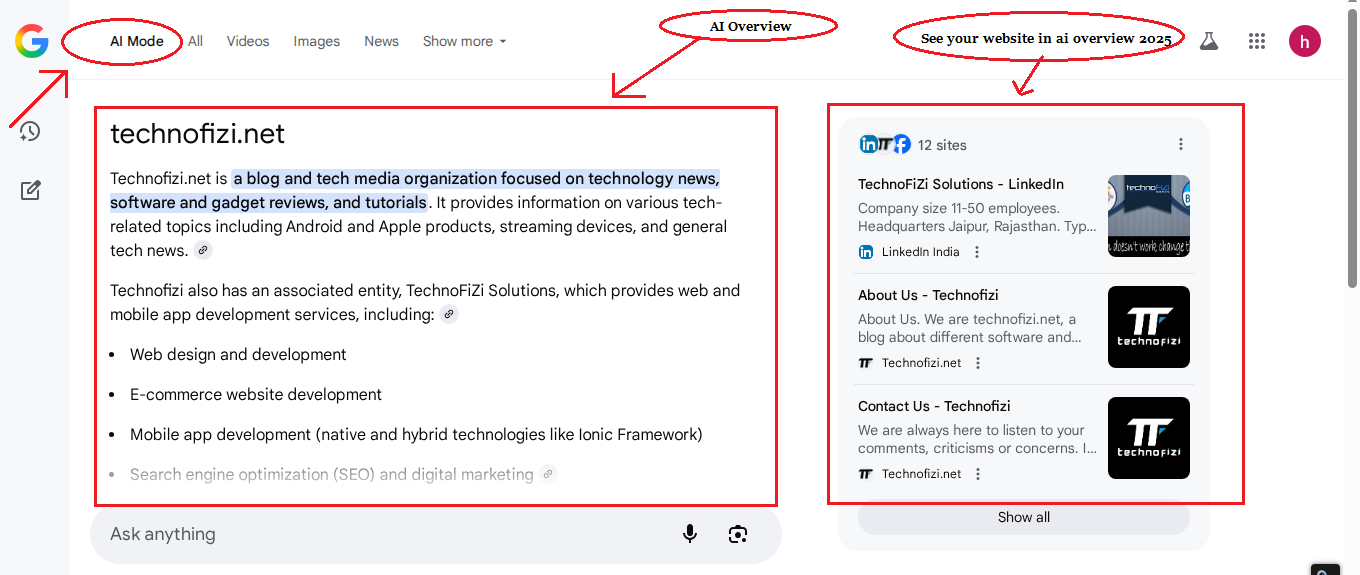Open three-dot menu next to LinkedIn India

[x=977, y=252]
